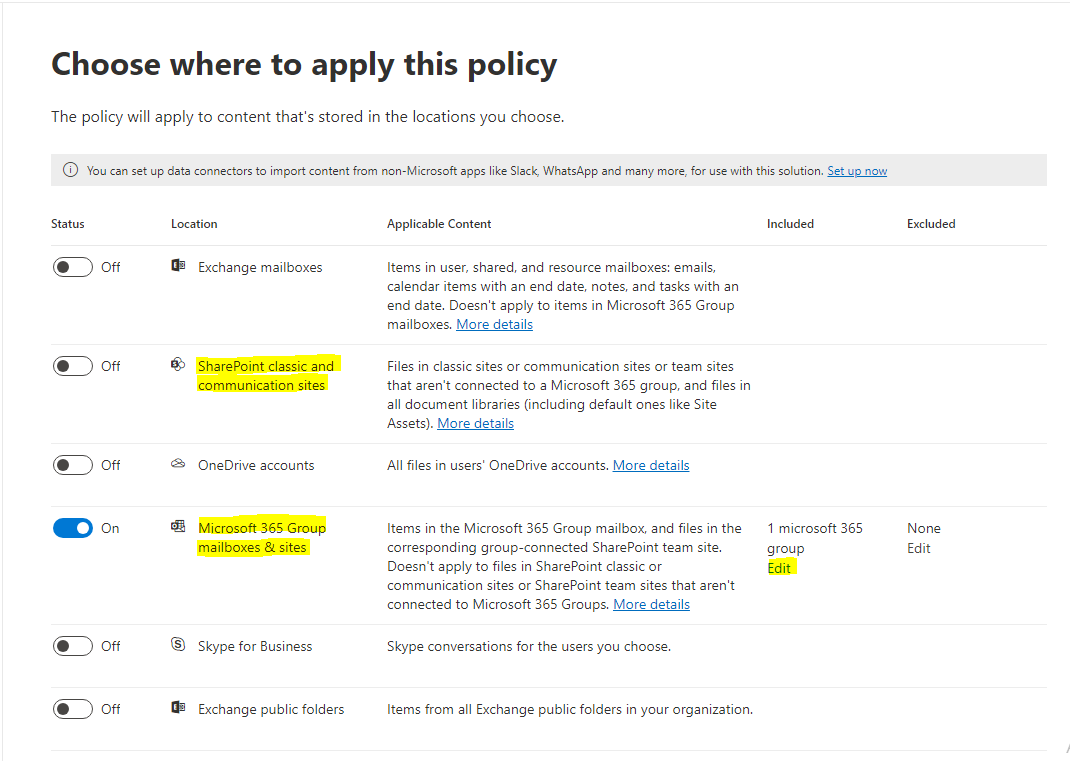Select the Exchange mailboxes location label
This screenshot has width=1070, height=761.
click(x=260, y=268)
